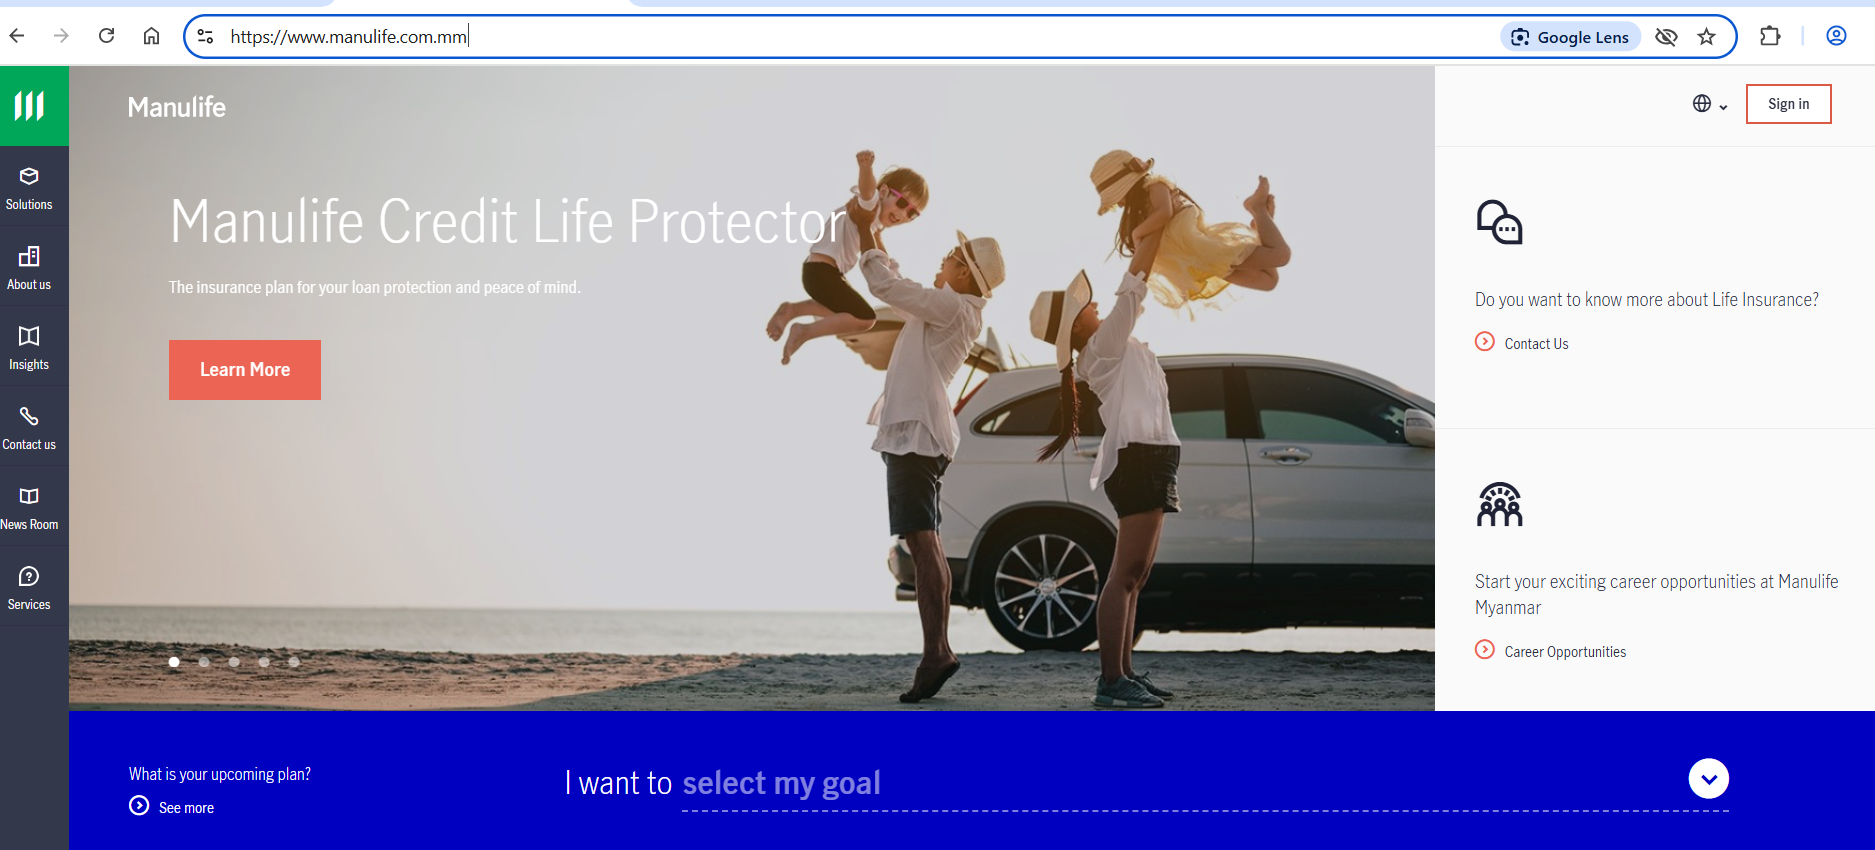Bookmark the page with star icon

pyautogui.click(x=1706, y=37)
